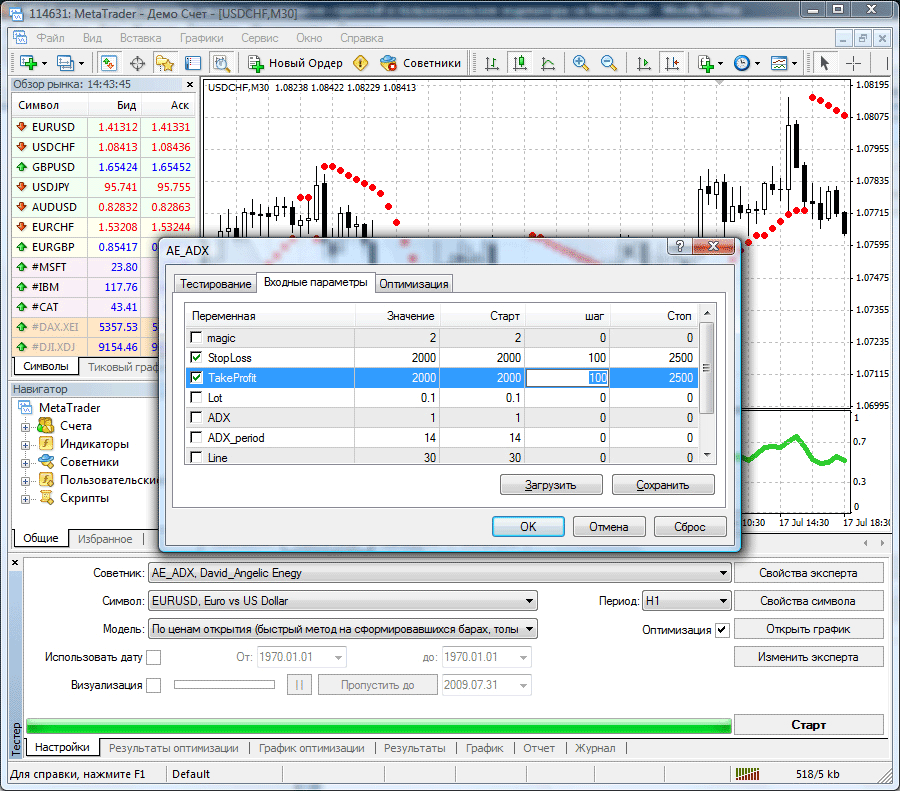
Task: Check the ADX_period variable checkbox
Action: 196,437
